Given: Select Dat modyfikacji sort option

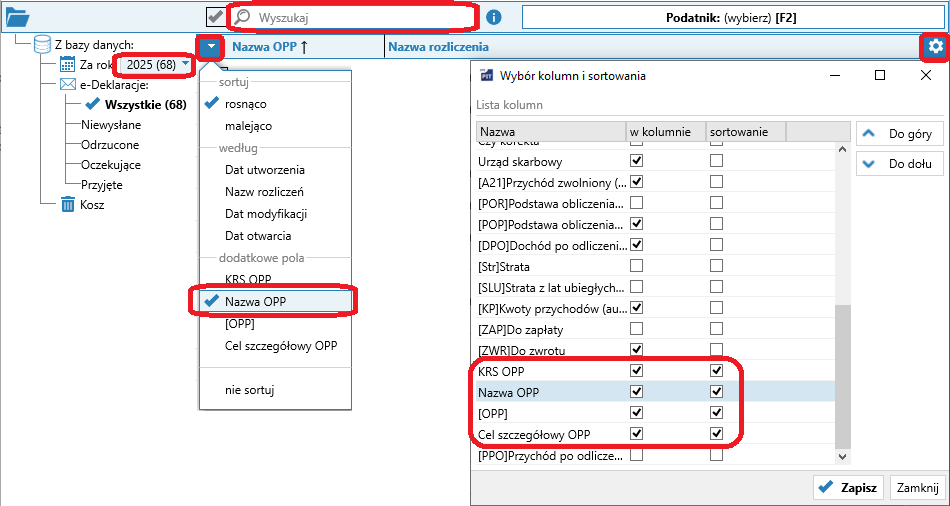Looking at the screenshot, I should point(266,213).
